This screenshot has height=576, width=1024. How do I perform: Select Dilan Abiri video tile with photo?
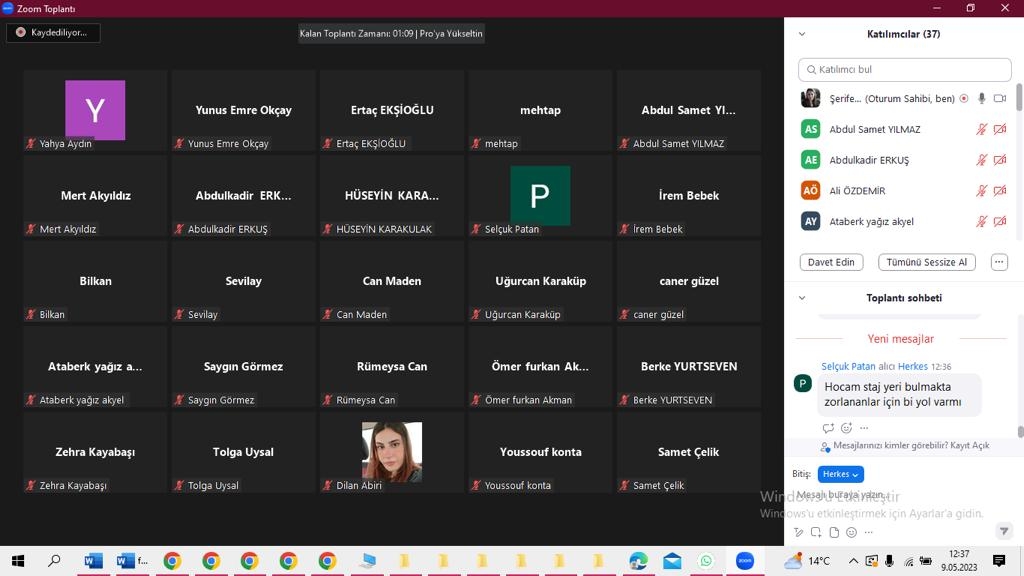click(392, 452)
